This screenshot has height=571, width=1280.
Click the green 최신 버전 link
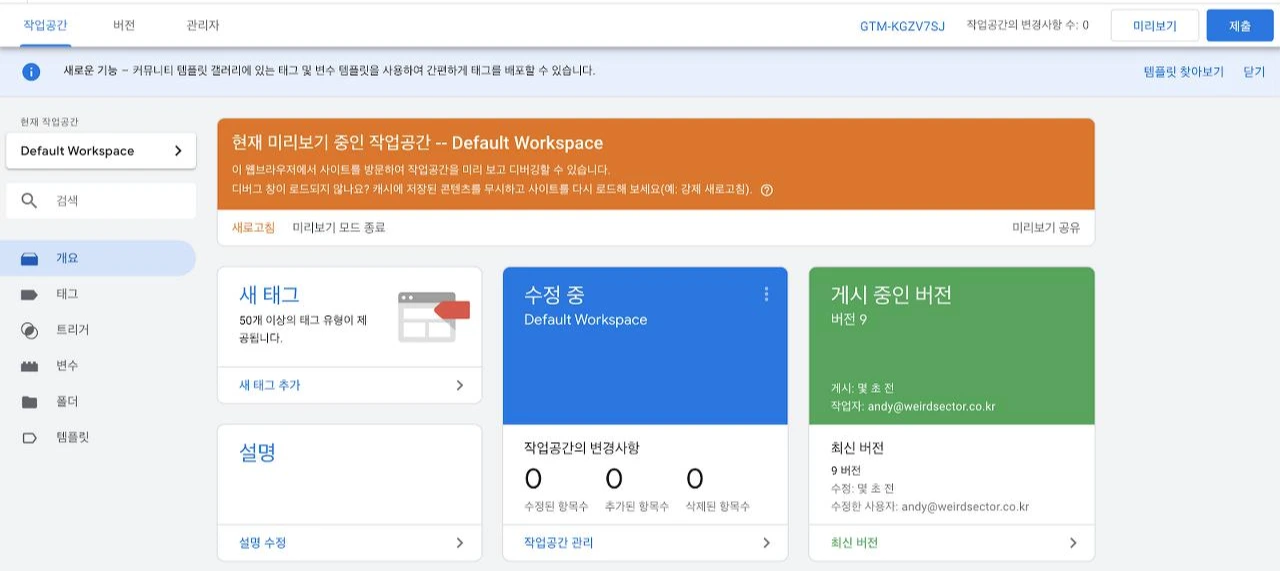coord(854,543)
